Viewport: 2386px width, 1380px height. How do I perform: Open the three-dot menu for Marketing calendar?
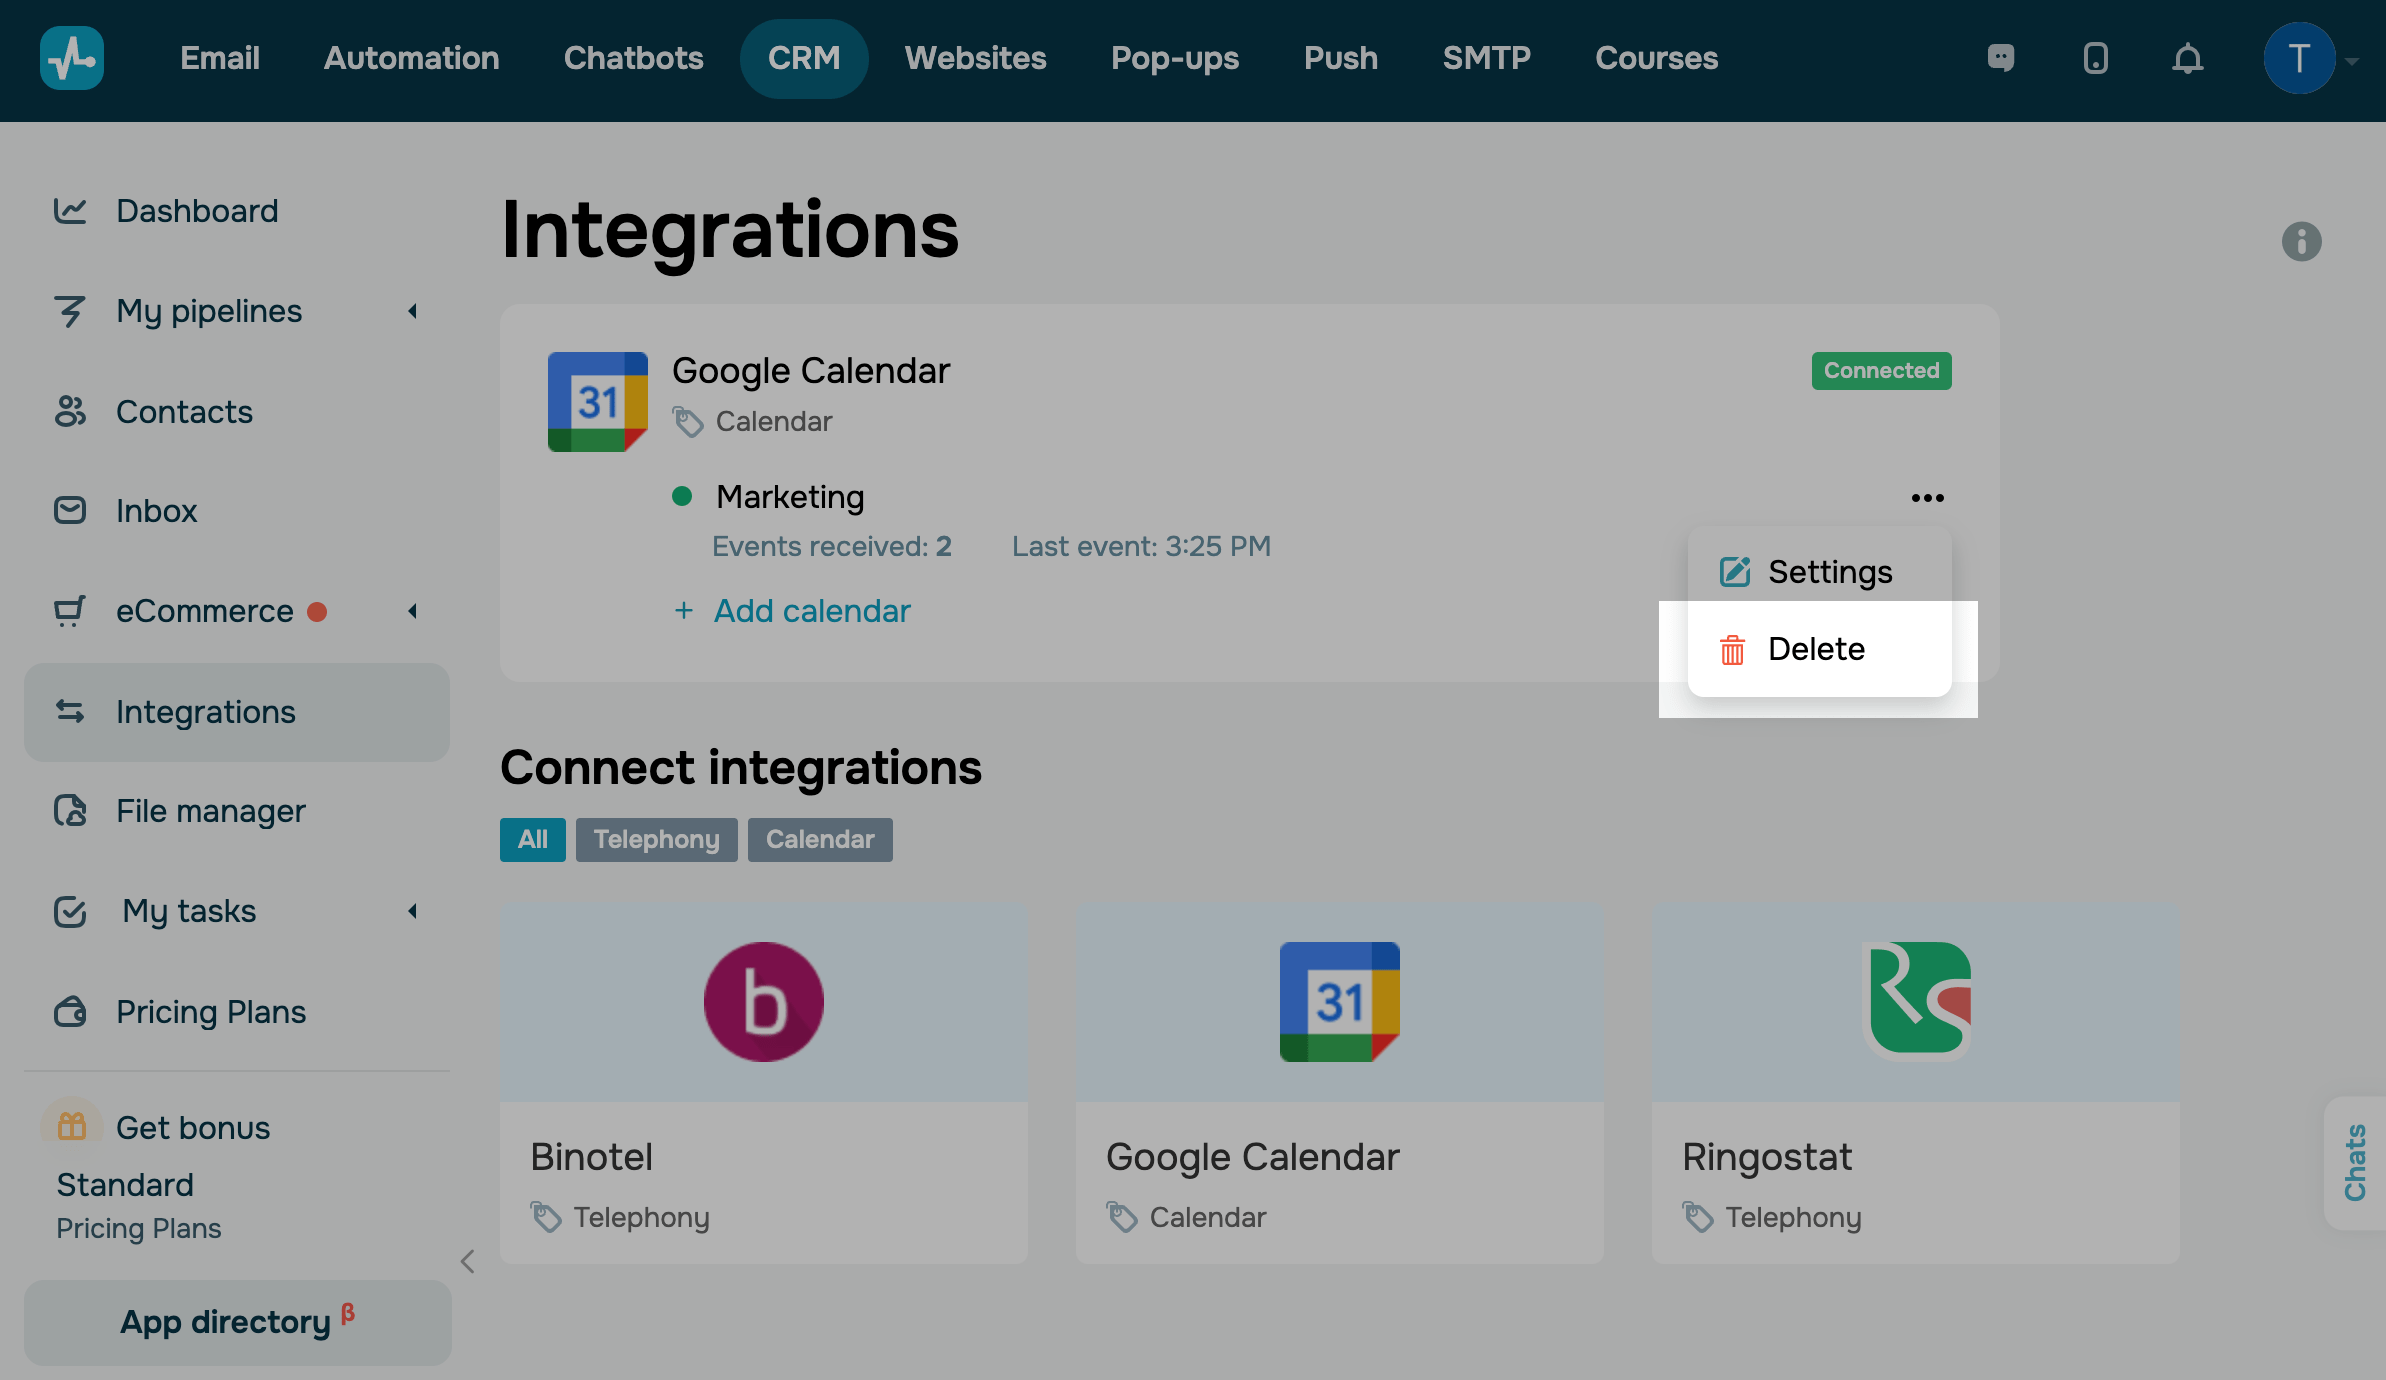click(1927, 498)
